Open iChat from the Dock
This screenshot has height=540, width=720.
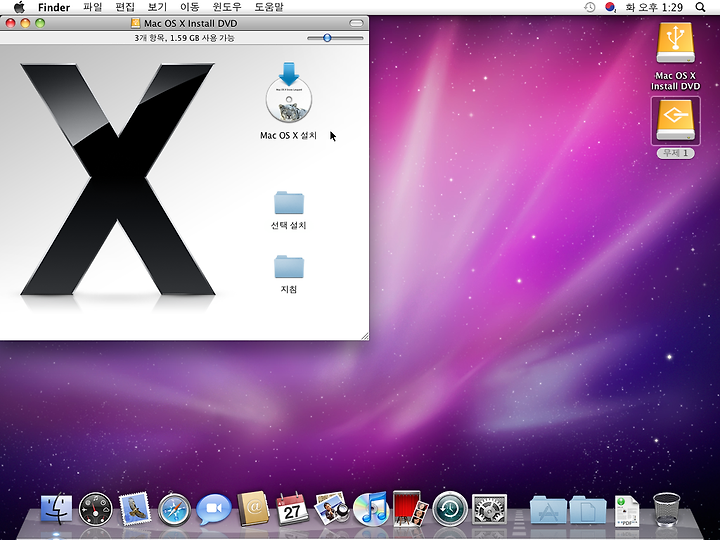point(214,509)
